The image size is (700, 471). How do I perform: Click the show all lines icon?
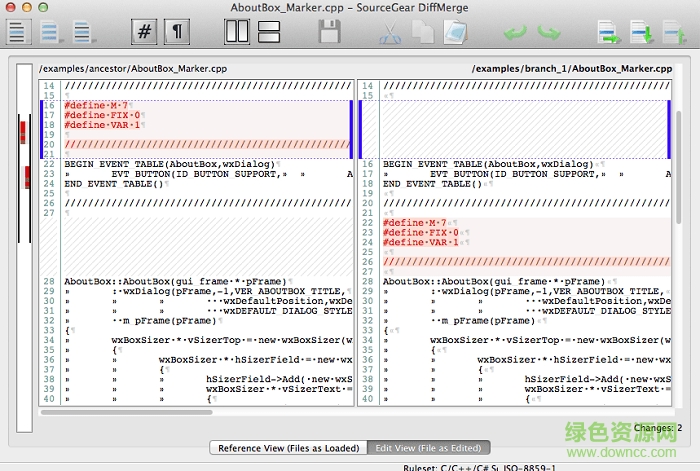click(18, 32)
